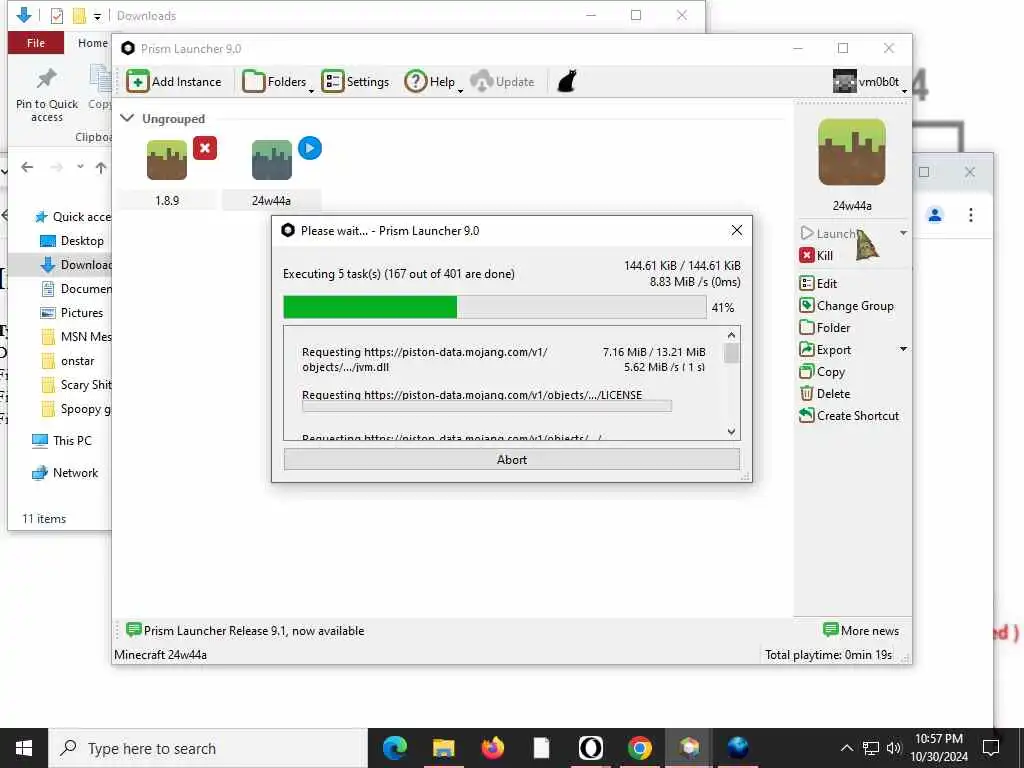Select Downloads in Explorer sidebar
The width and height of the screenshot is (1024, 768).
[76, 264]
